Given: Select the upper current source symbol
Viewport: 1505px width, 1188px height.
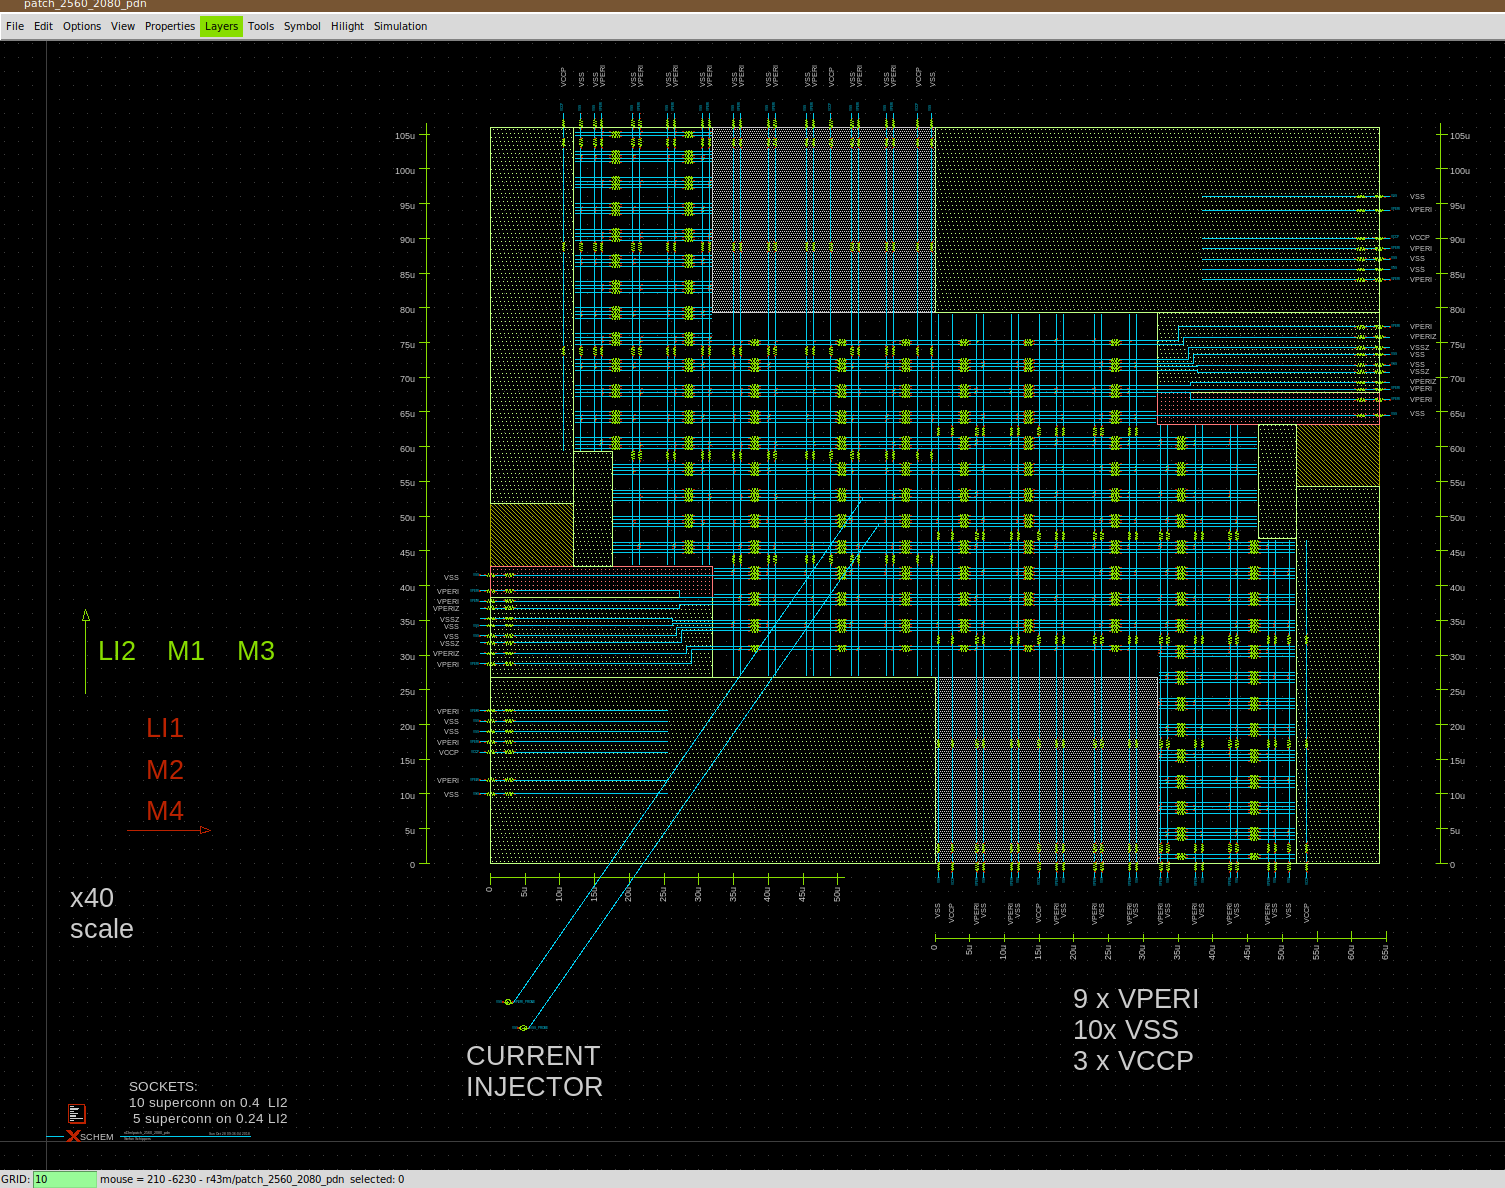Looking at the screenshot, I should pos(508,1001).
